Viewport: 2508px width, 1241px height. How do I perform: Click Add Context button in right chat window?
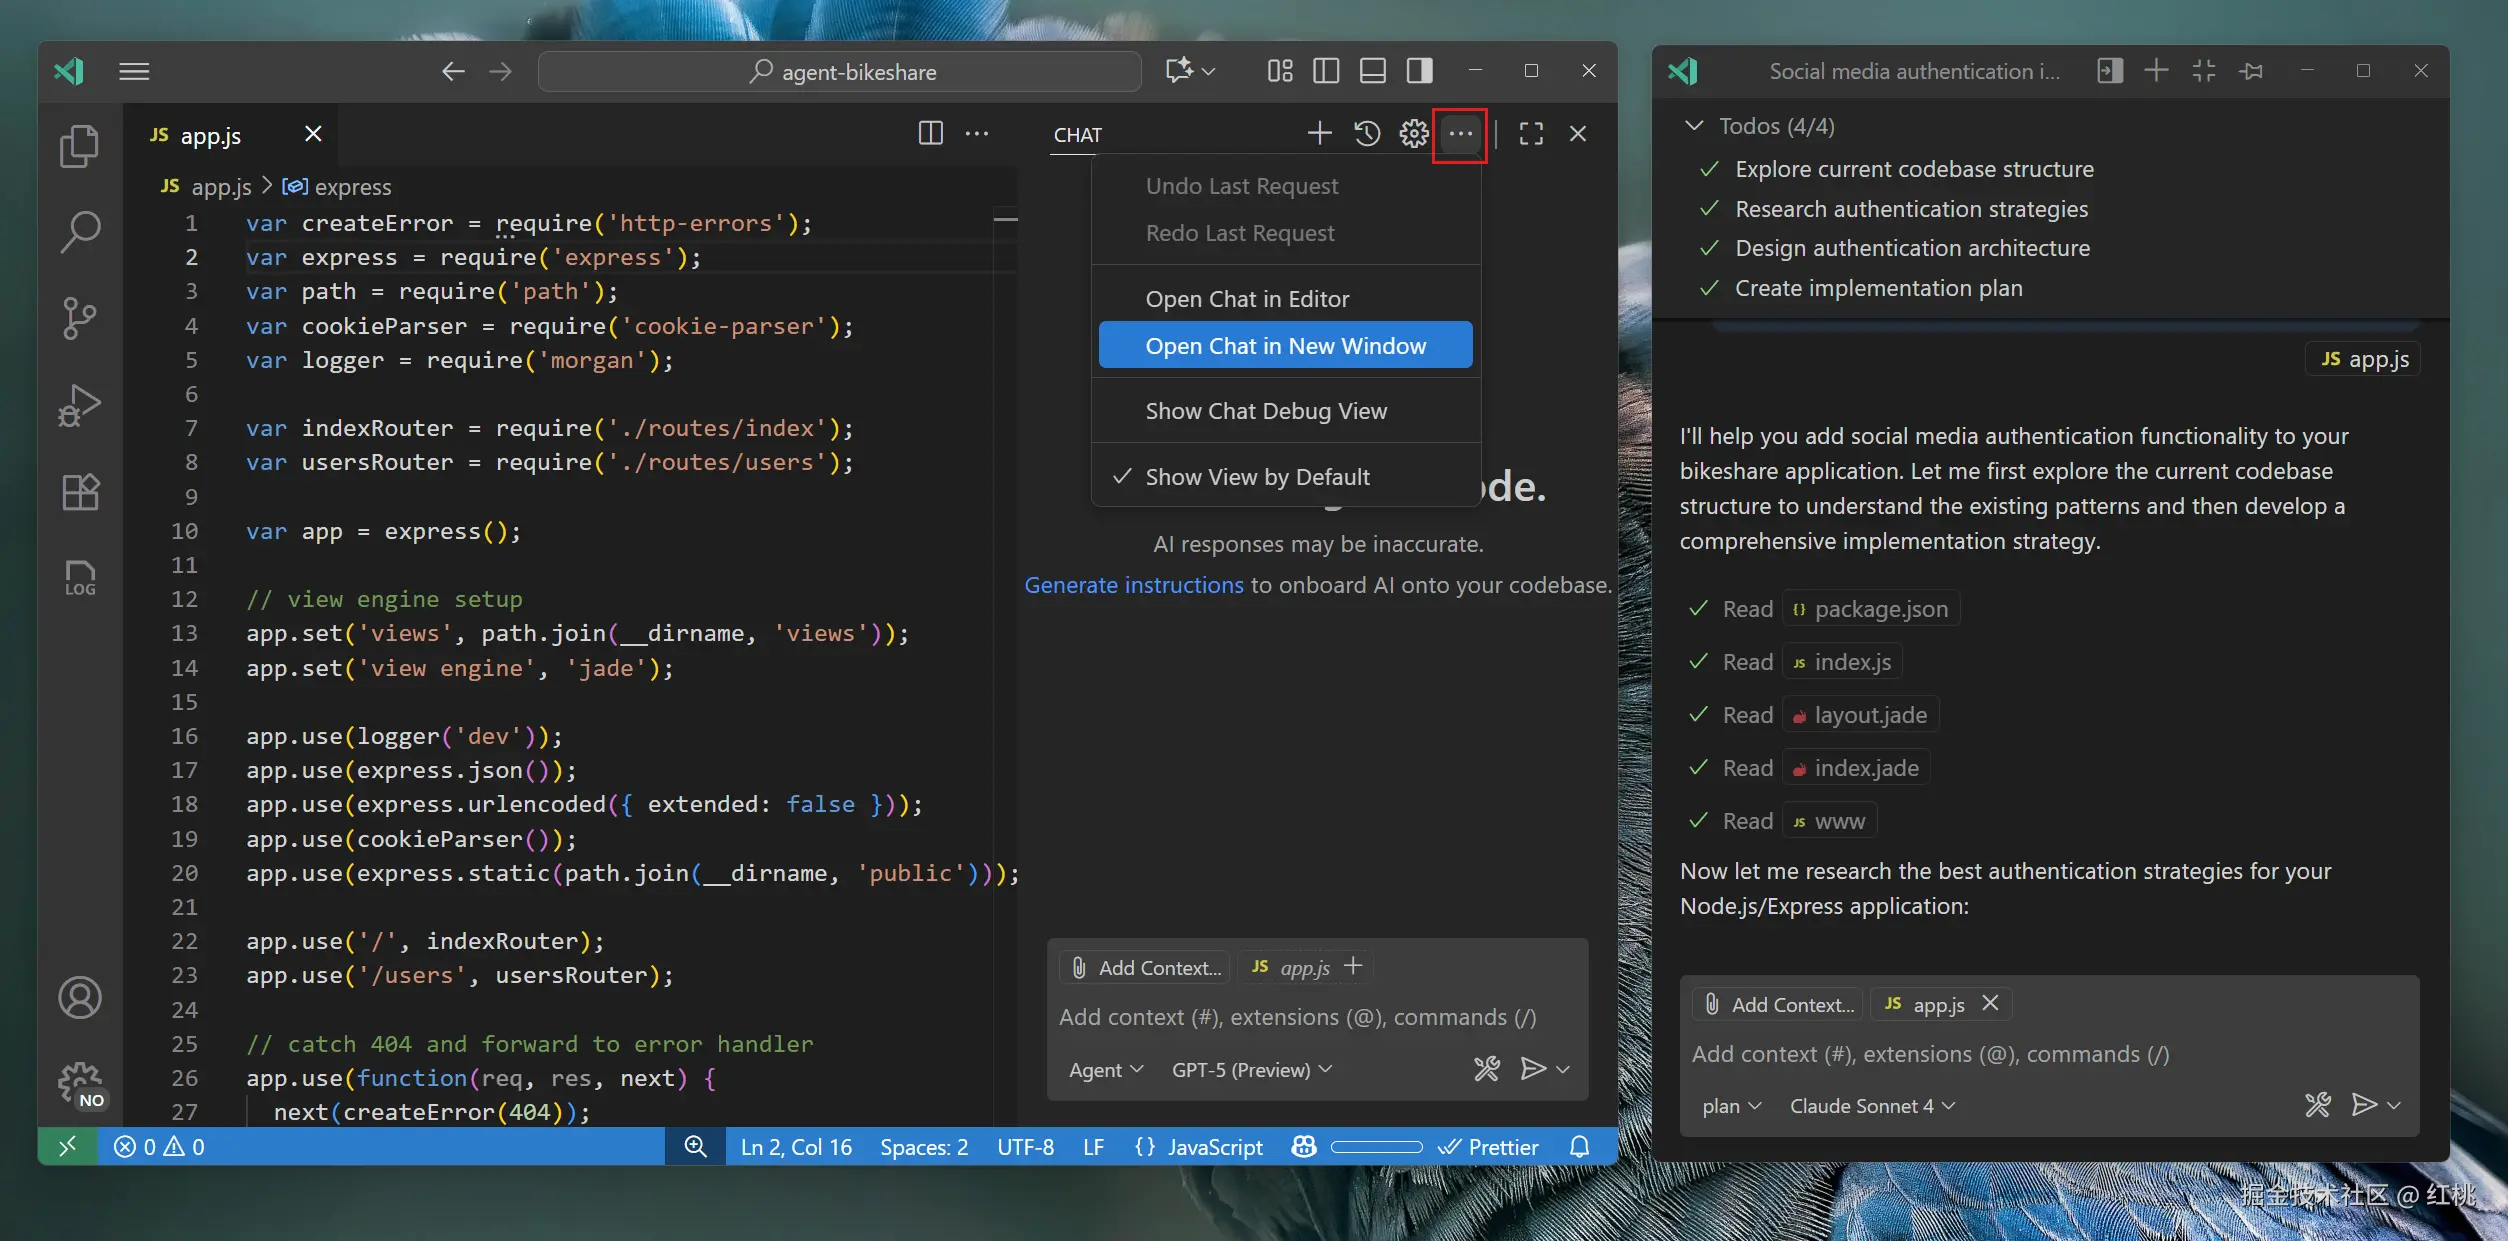pyautogui.click(x=1778, y=1004)
